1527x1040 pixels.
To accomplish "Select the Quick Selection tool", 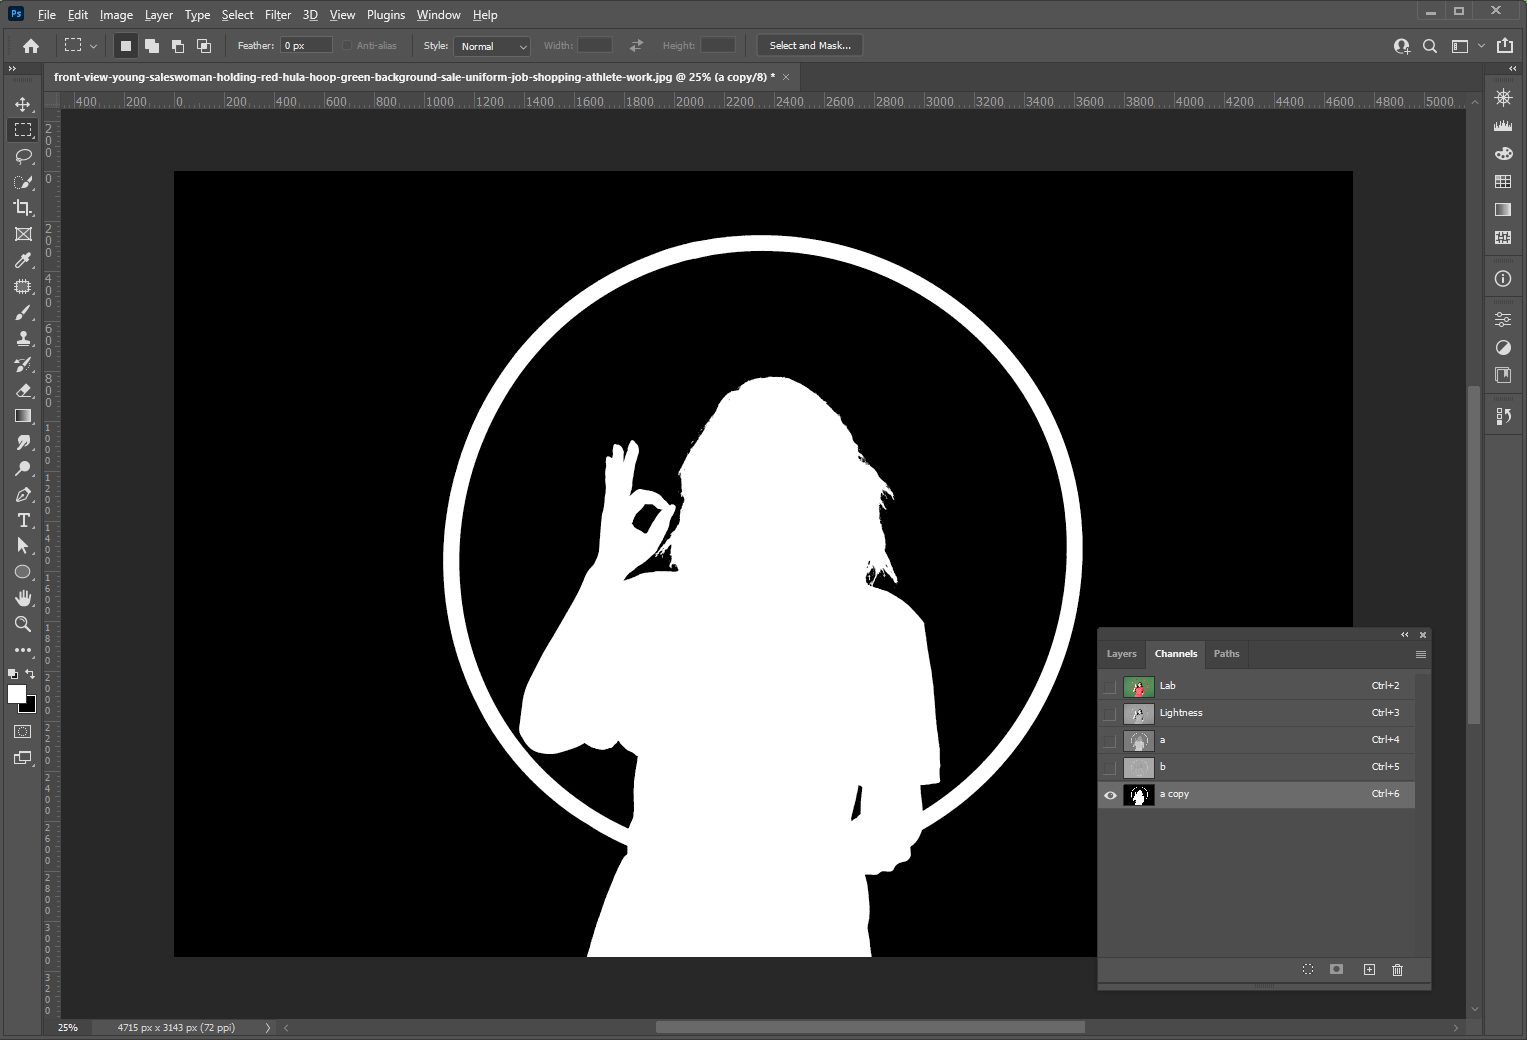I will click(x=23, y=182).
